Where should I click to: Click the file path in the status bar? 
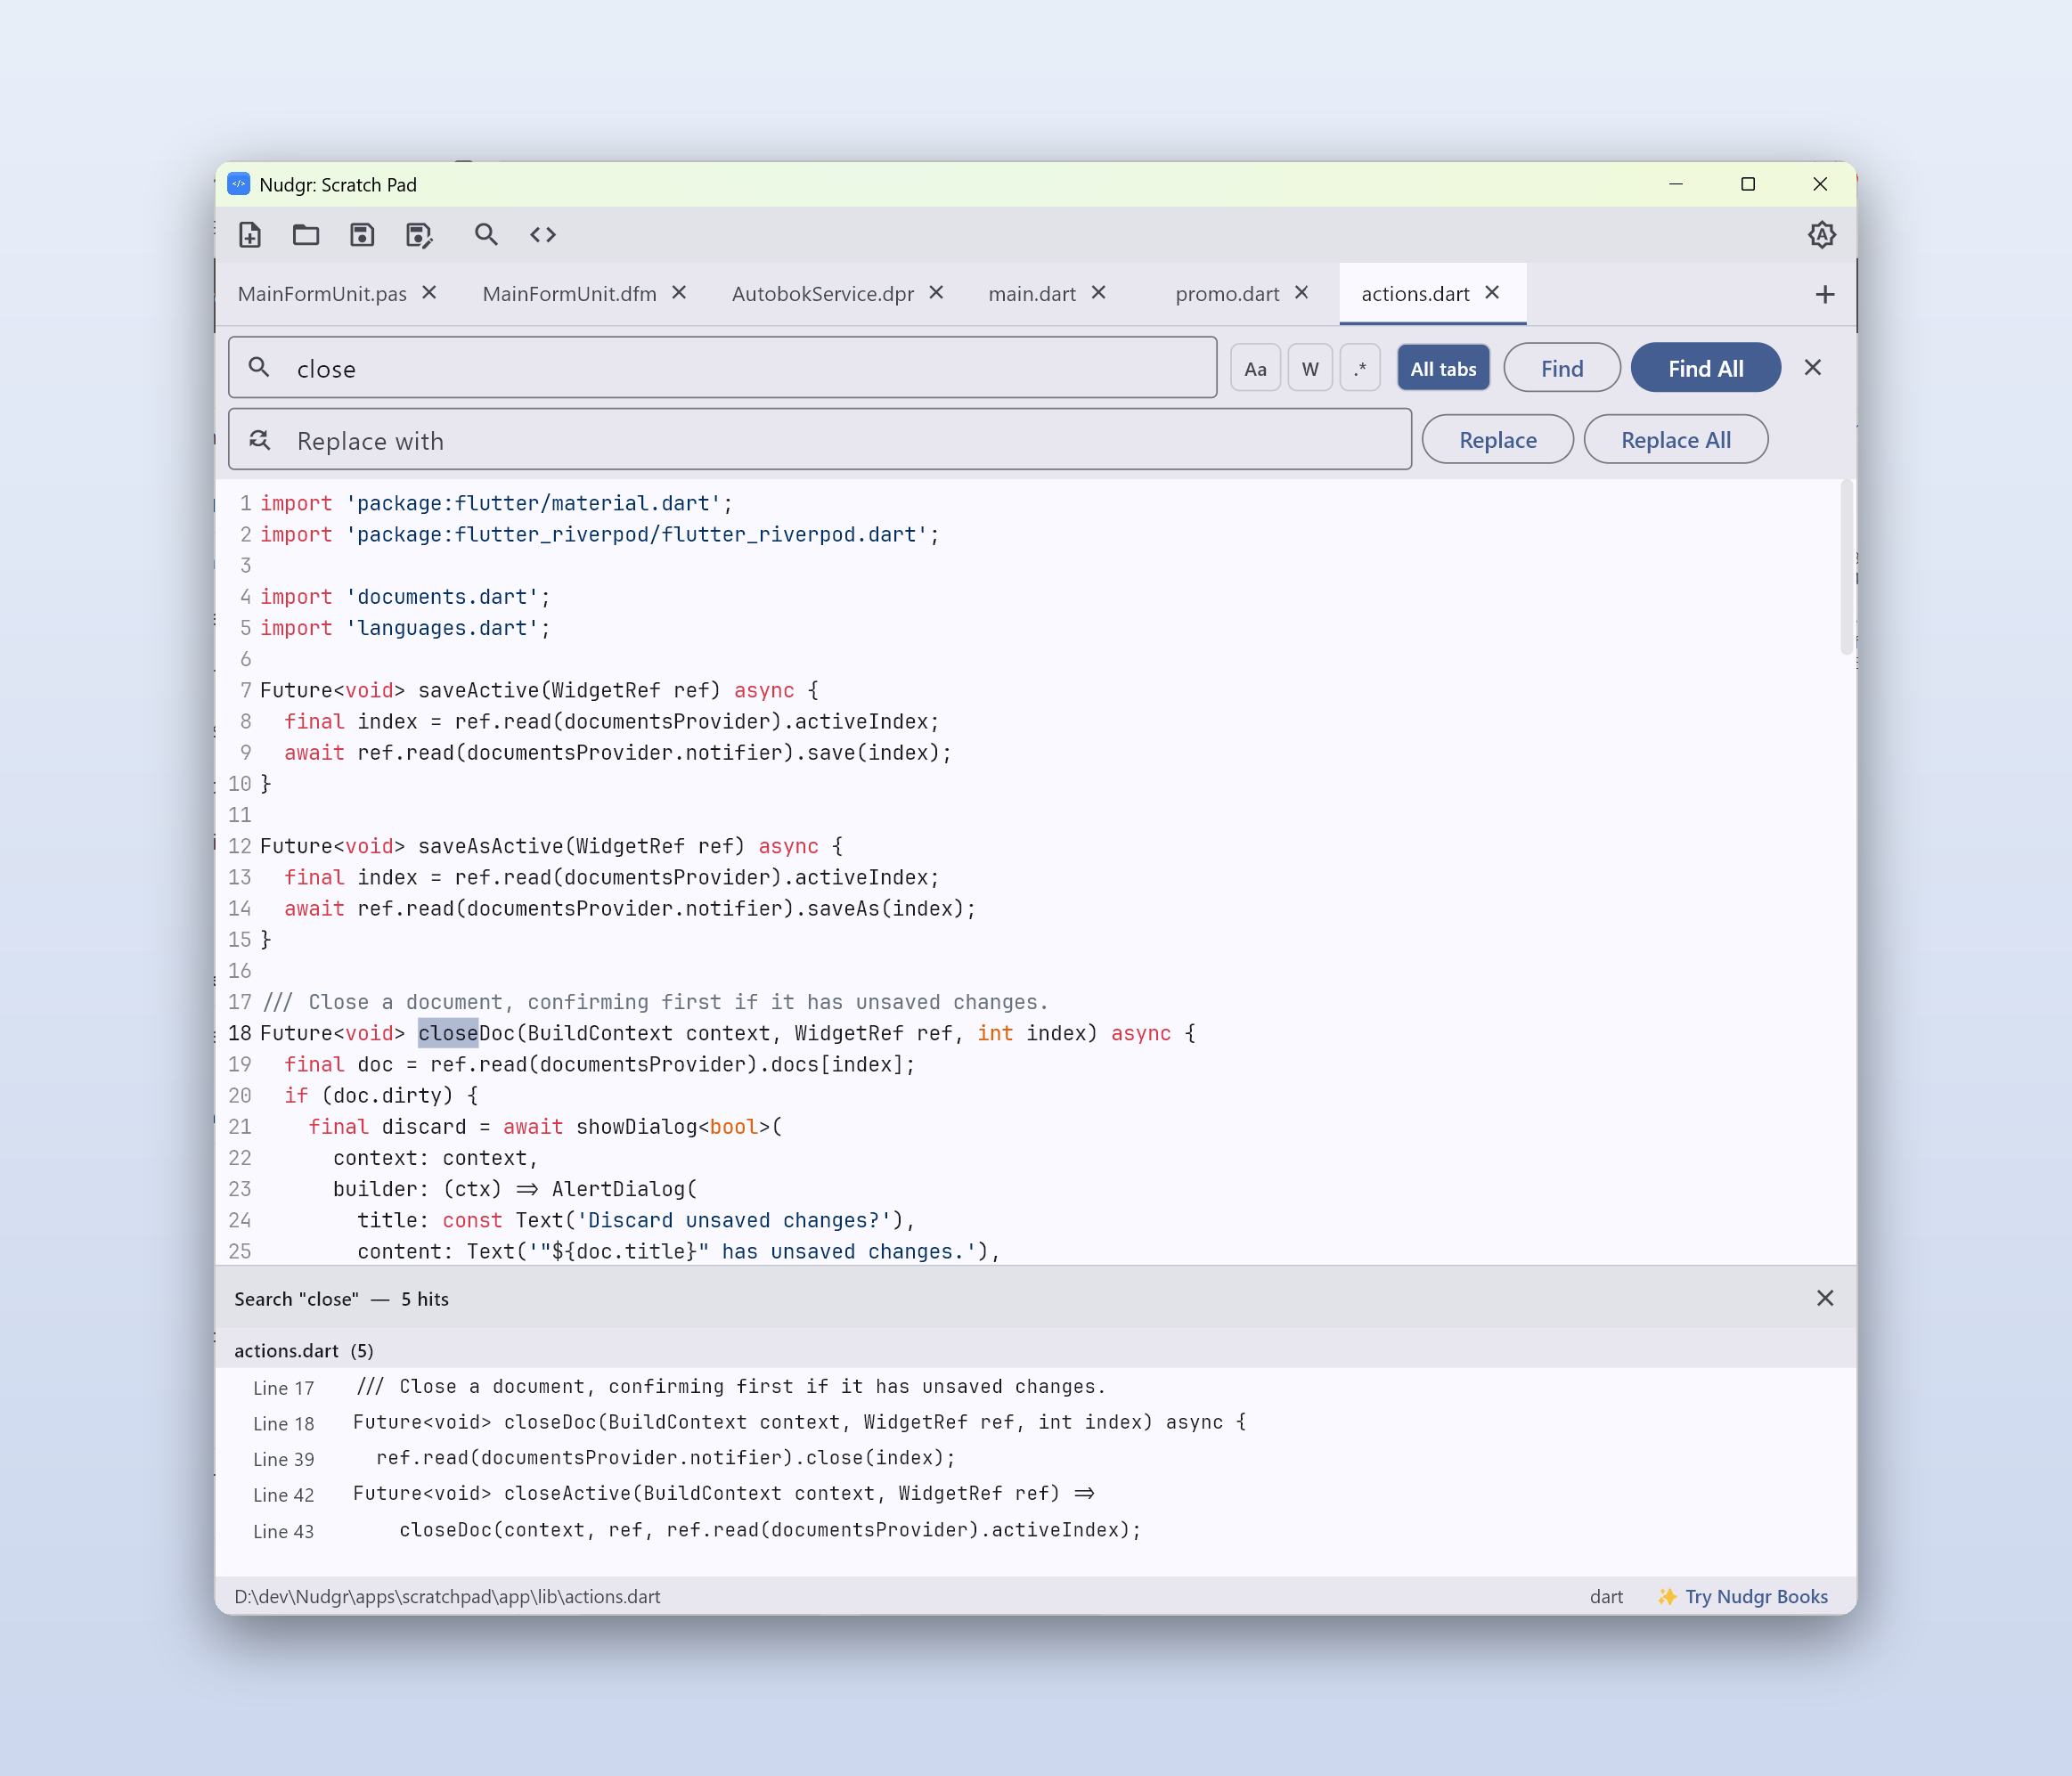447,1597
